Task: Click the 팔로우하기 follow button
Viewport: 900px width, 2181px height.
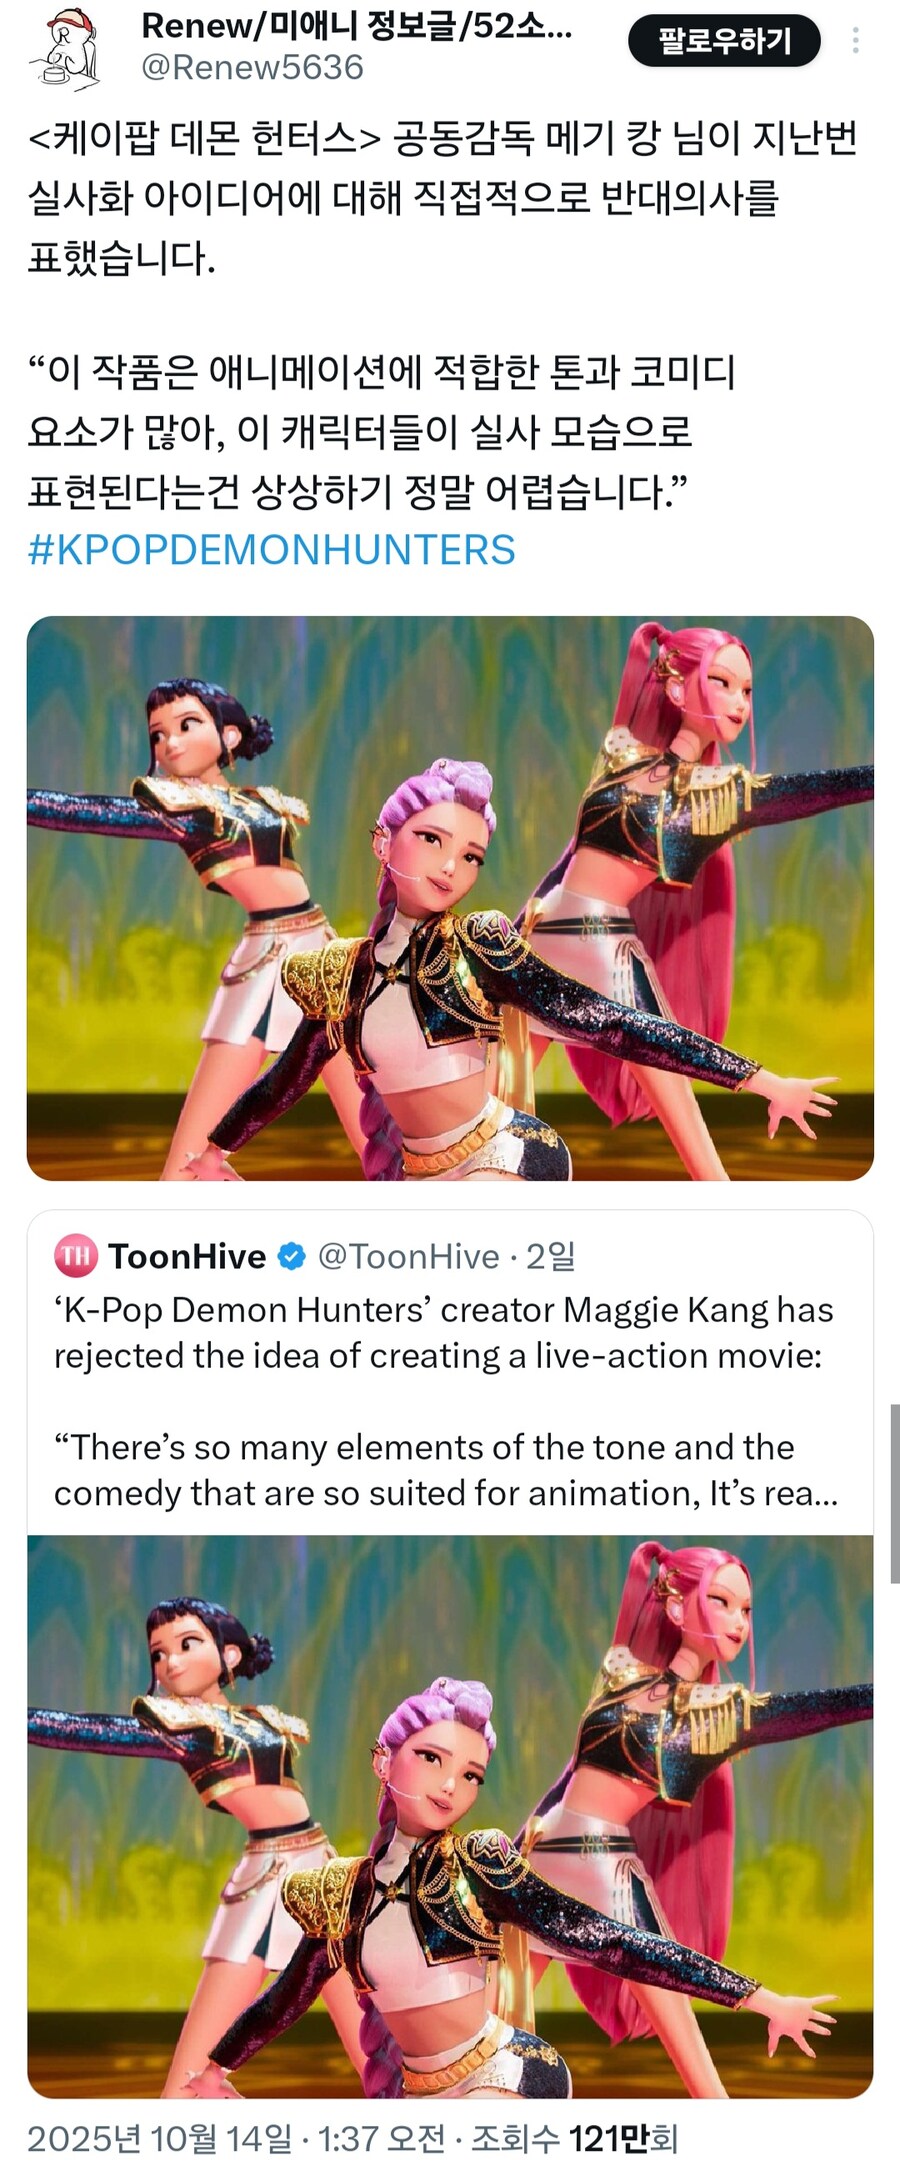Action: (x=724, y=41)
